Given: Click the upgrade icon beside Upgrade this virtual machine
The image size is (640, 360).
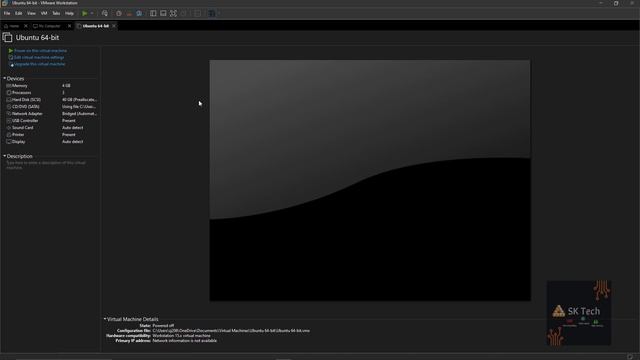Looking at the screenshot, I should pos(11,64).
